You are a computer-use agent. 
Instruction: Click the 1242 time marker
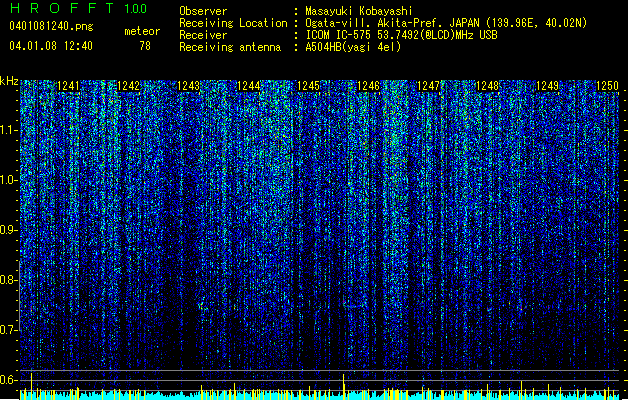click(128, 86)
